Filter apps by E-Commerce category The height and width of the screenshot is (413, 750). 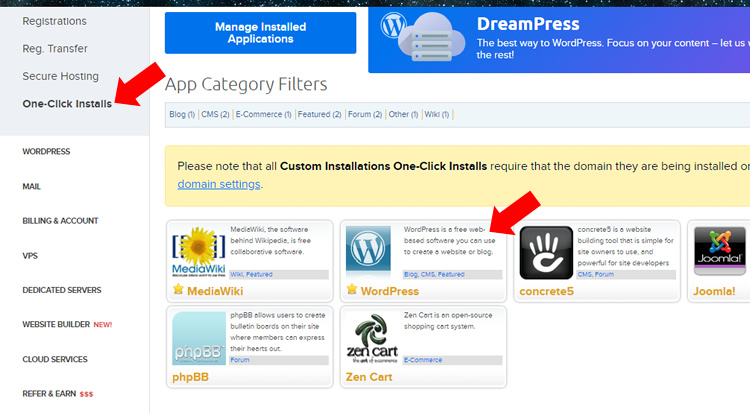[x=263, y=114]
